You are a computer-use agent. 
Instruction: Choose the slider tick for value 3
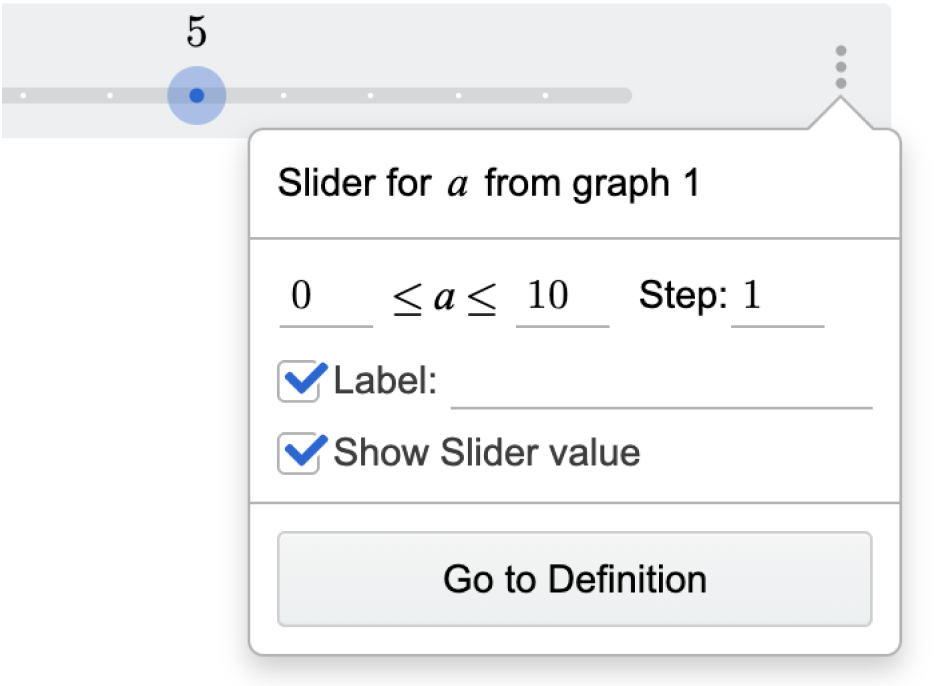23,96
